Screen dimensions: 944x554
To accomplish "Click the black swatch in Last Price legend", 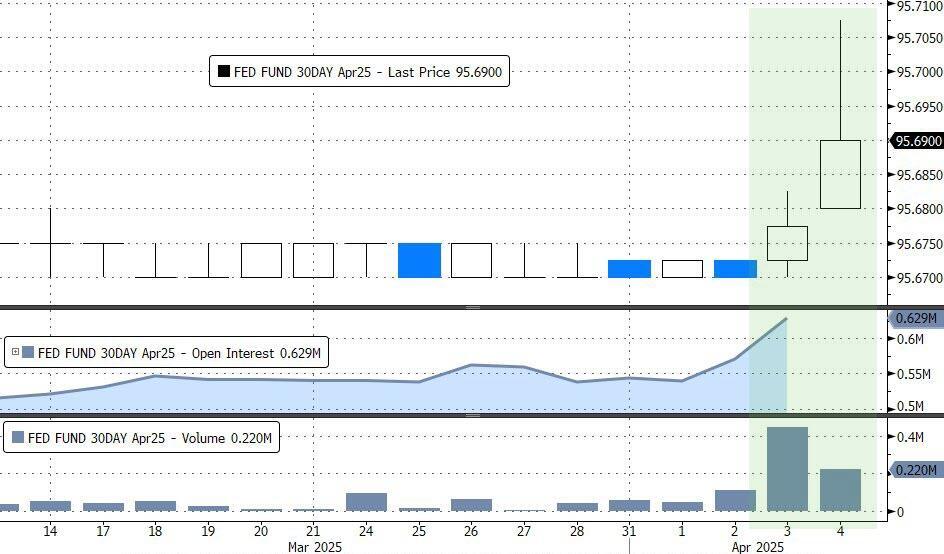I will point(223,71).
